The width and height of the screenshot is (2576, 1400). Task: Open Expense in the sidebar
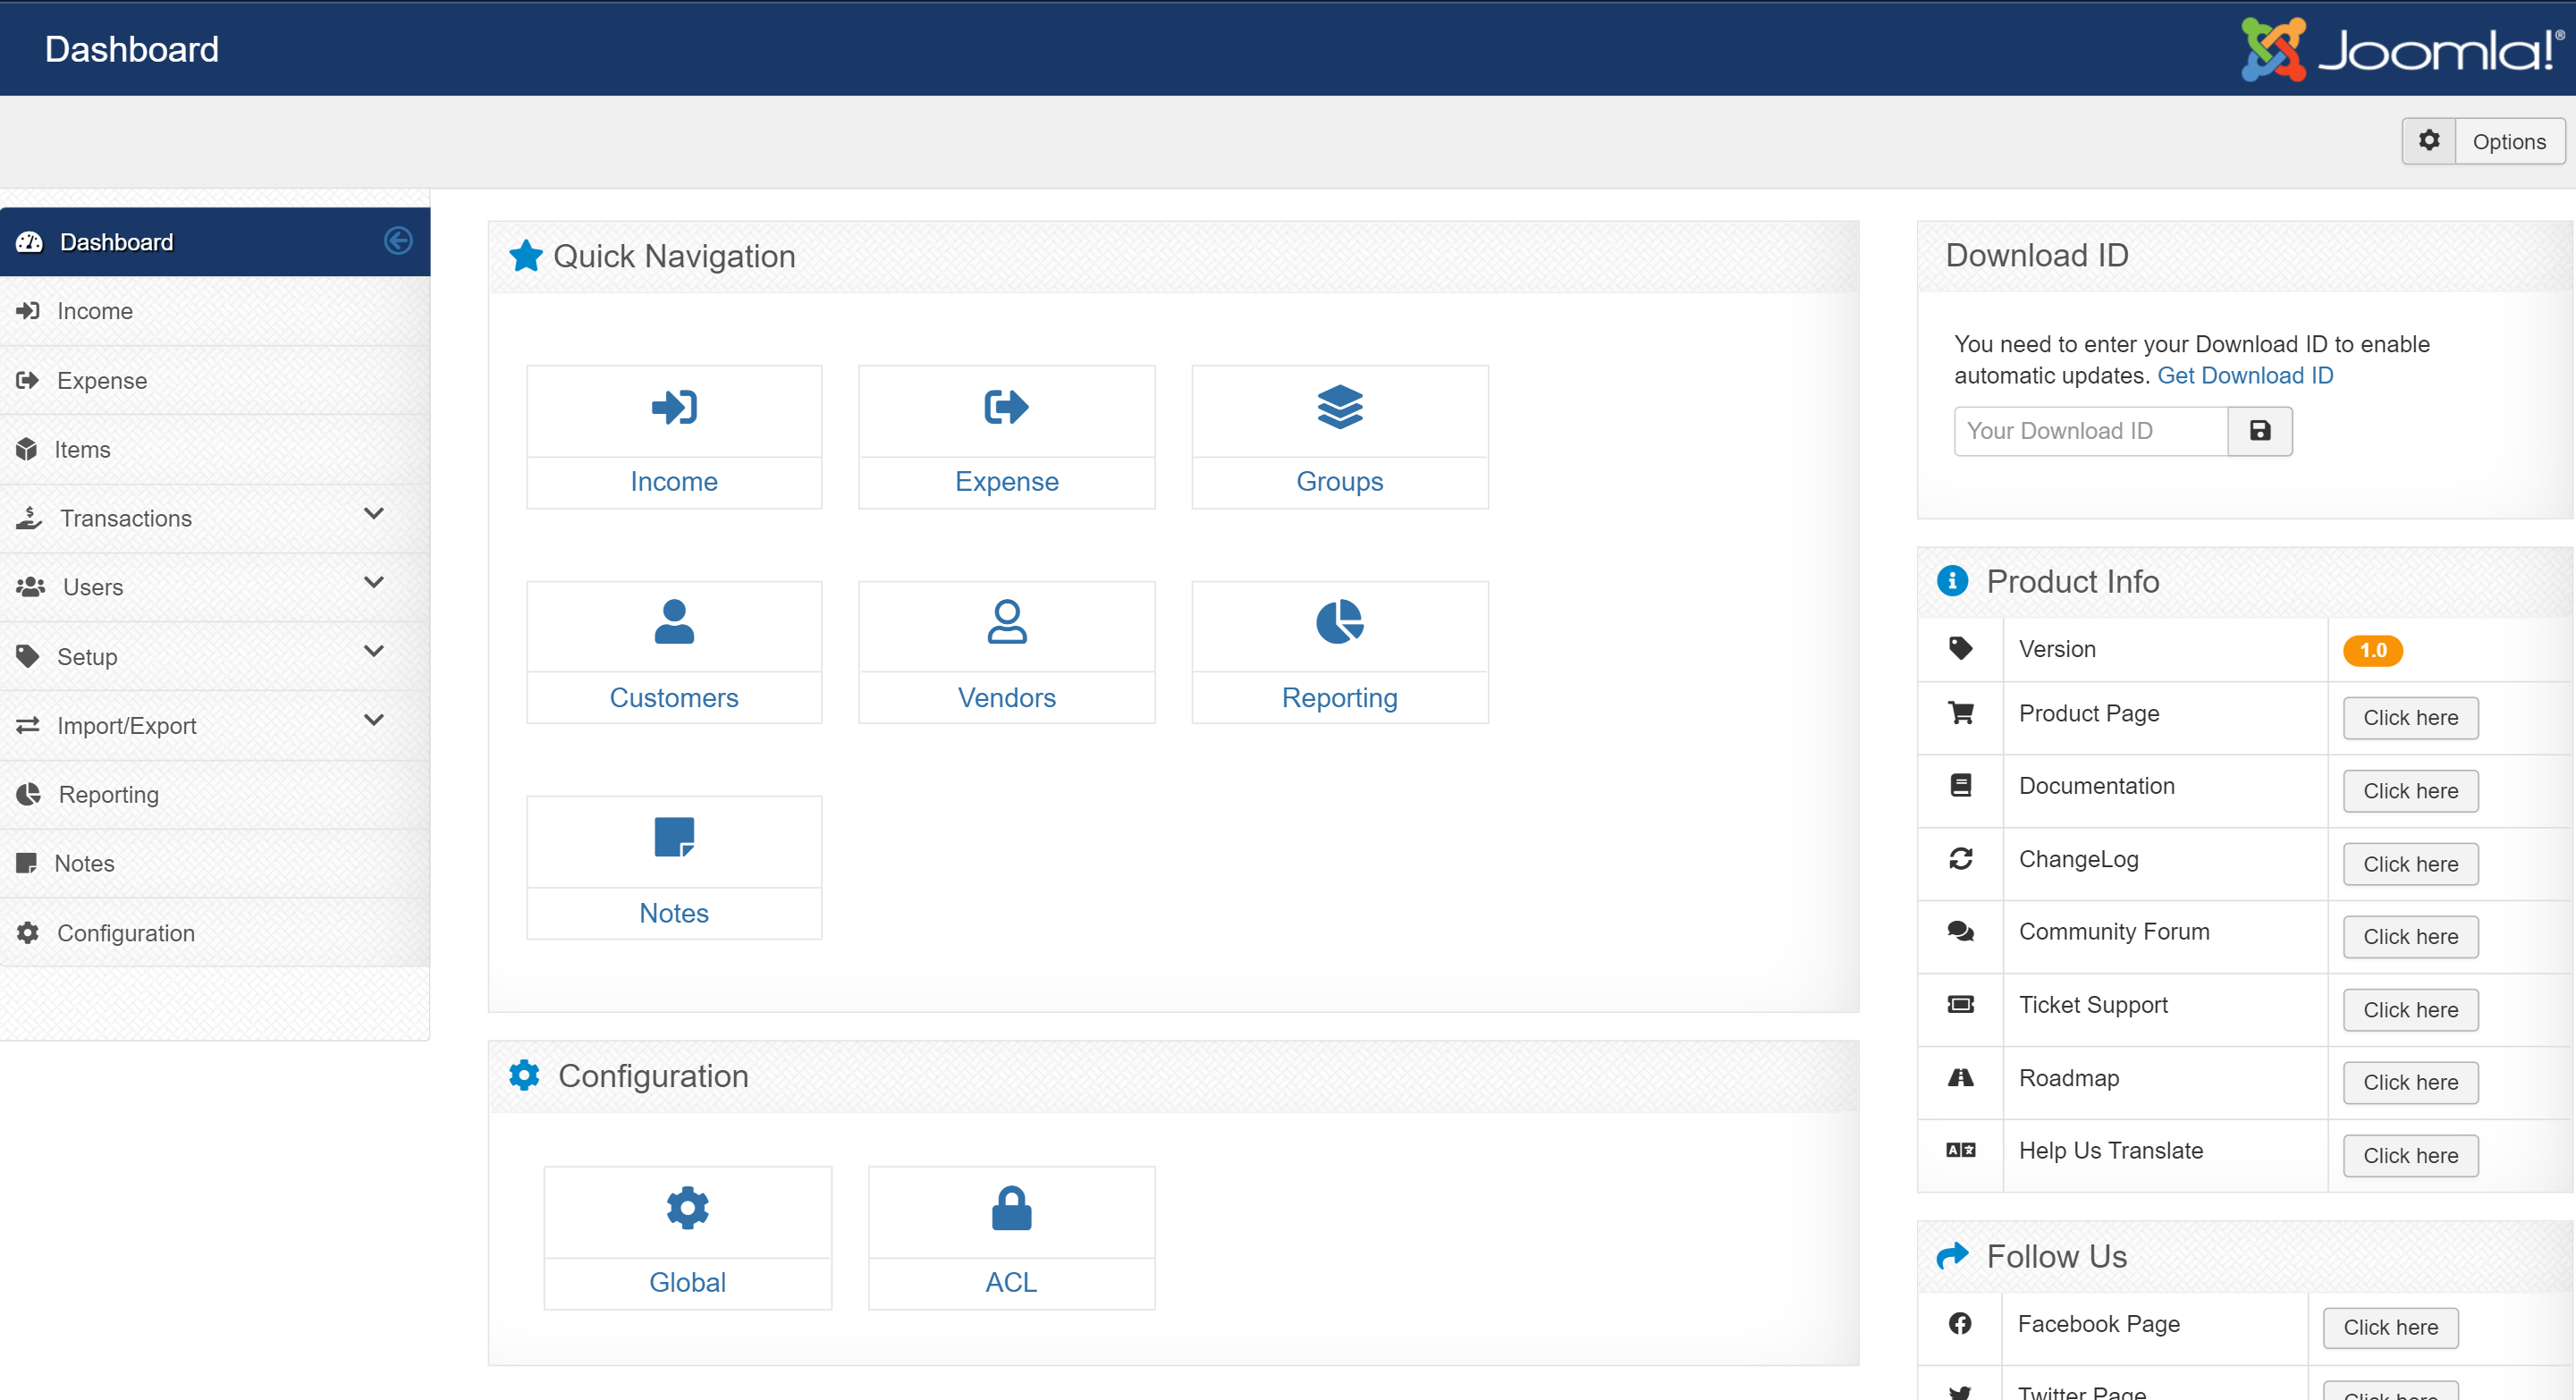click(215, 381)
